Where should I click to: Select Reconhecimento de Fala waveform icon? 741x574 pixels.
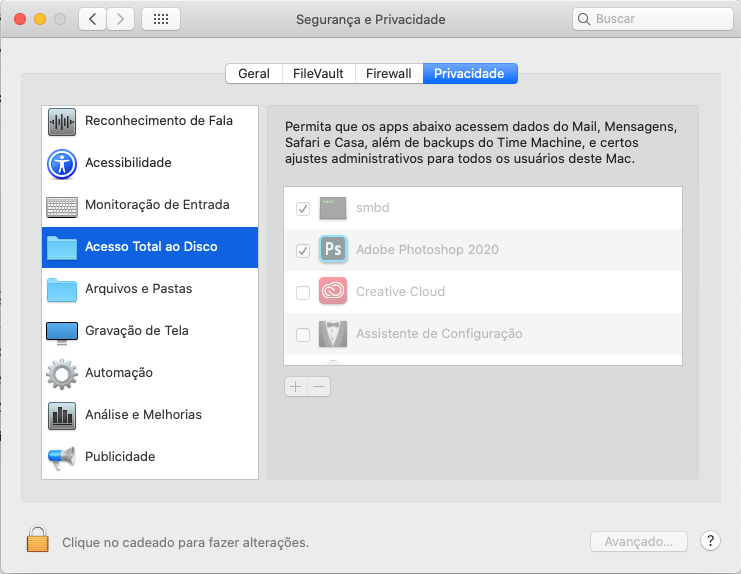pyautogui.click(x=62, y=121)
